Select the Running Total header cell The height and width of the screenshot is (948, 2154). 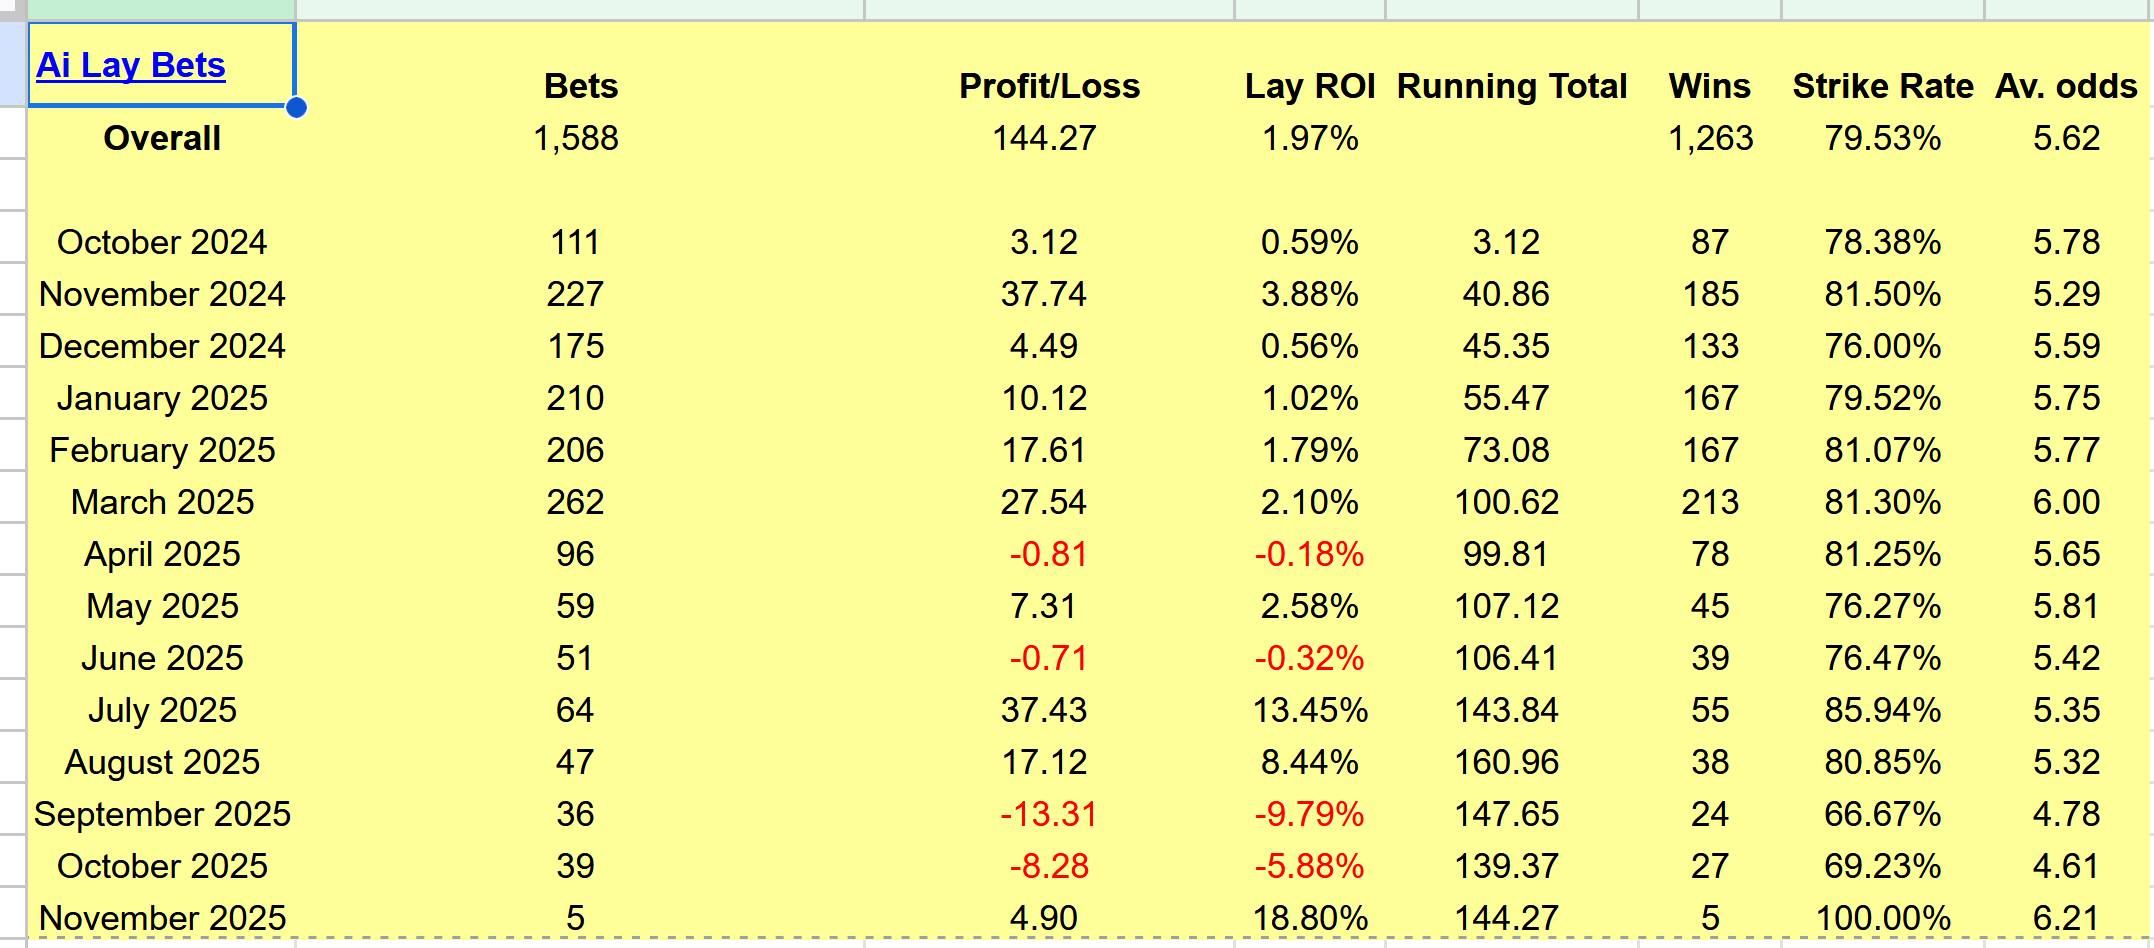tap(1511, 86)
